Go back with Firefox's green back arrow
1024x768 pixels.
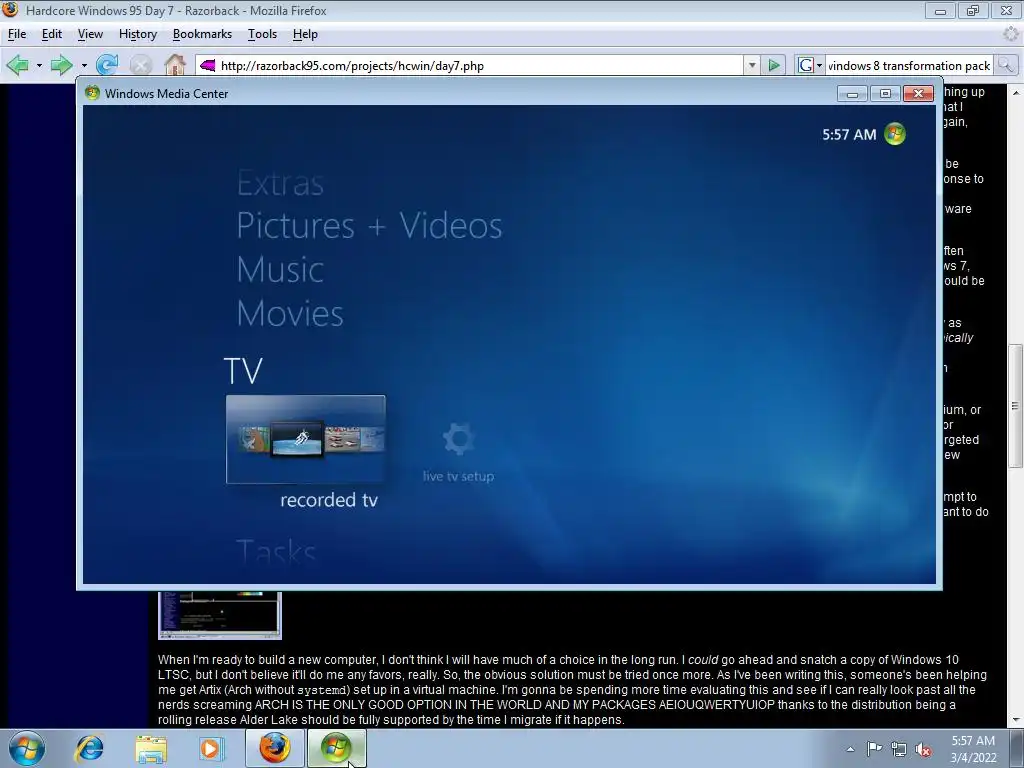point(18,65)
